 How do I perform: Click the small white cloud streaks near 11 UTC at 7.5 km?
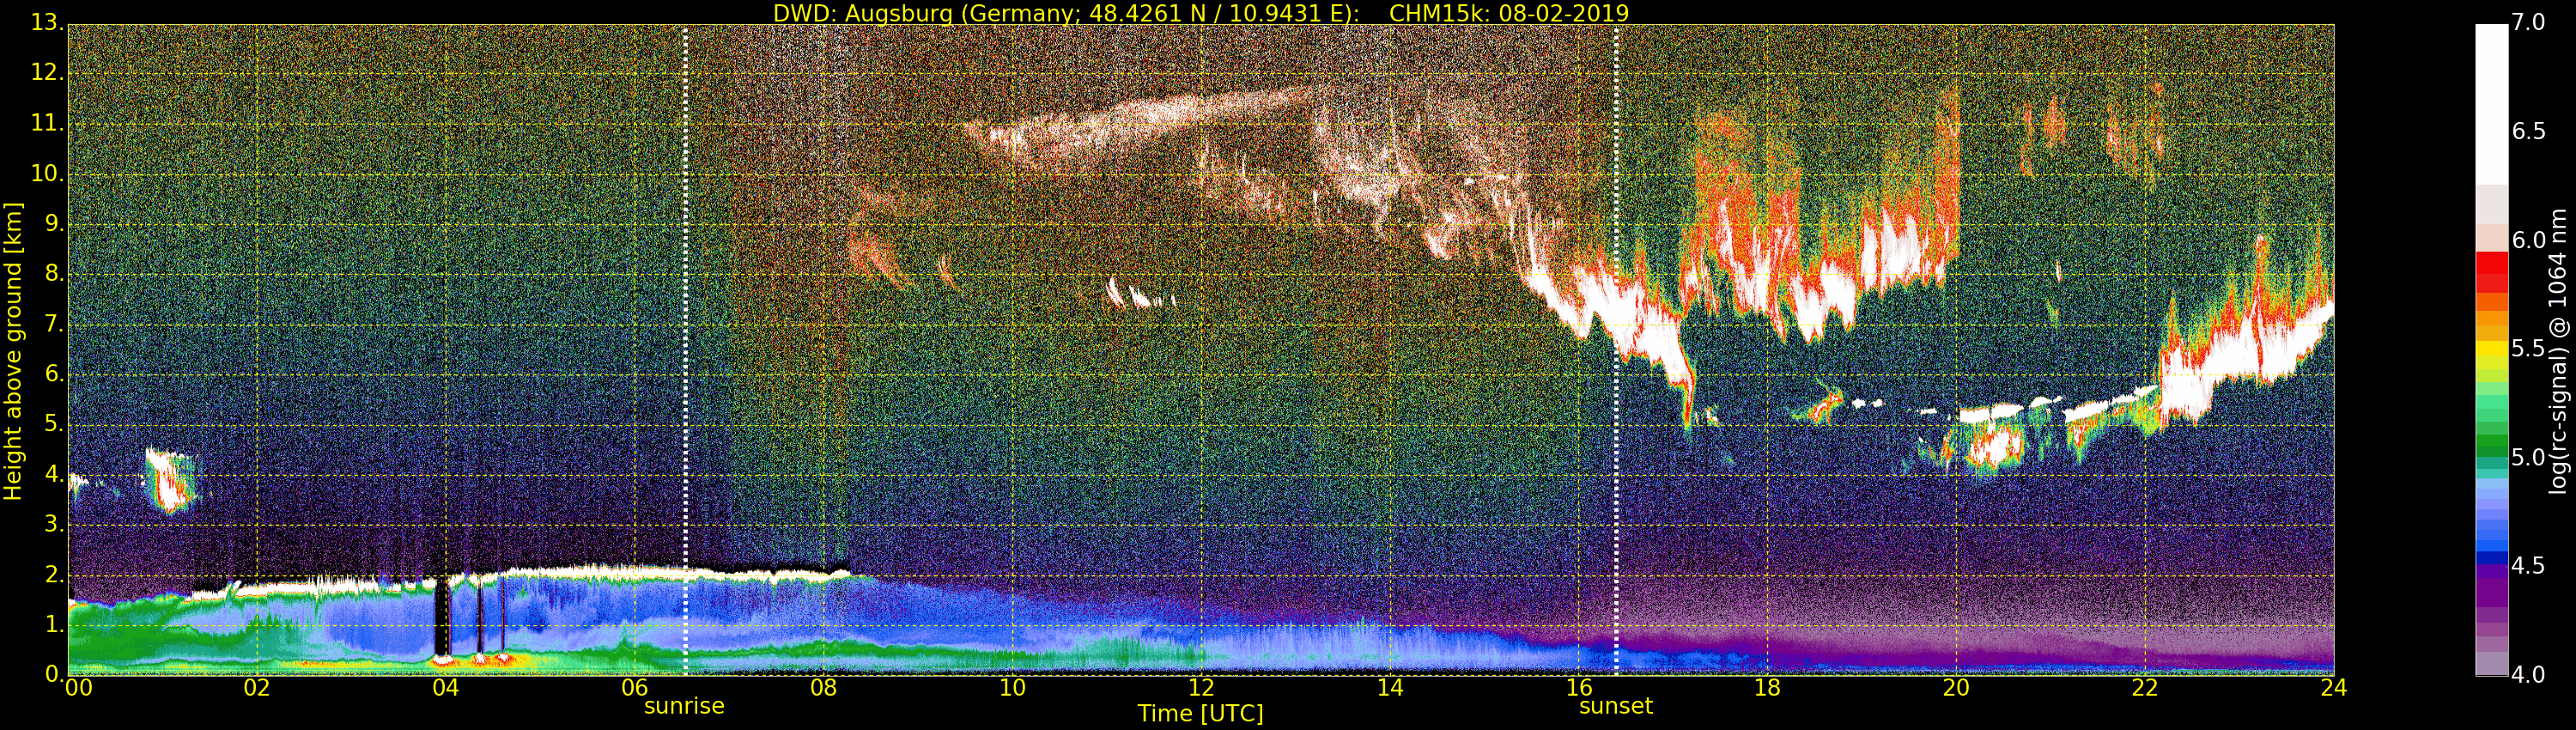pos(1140,294)
